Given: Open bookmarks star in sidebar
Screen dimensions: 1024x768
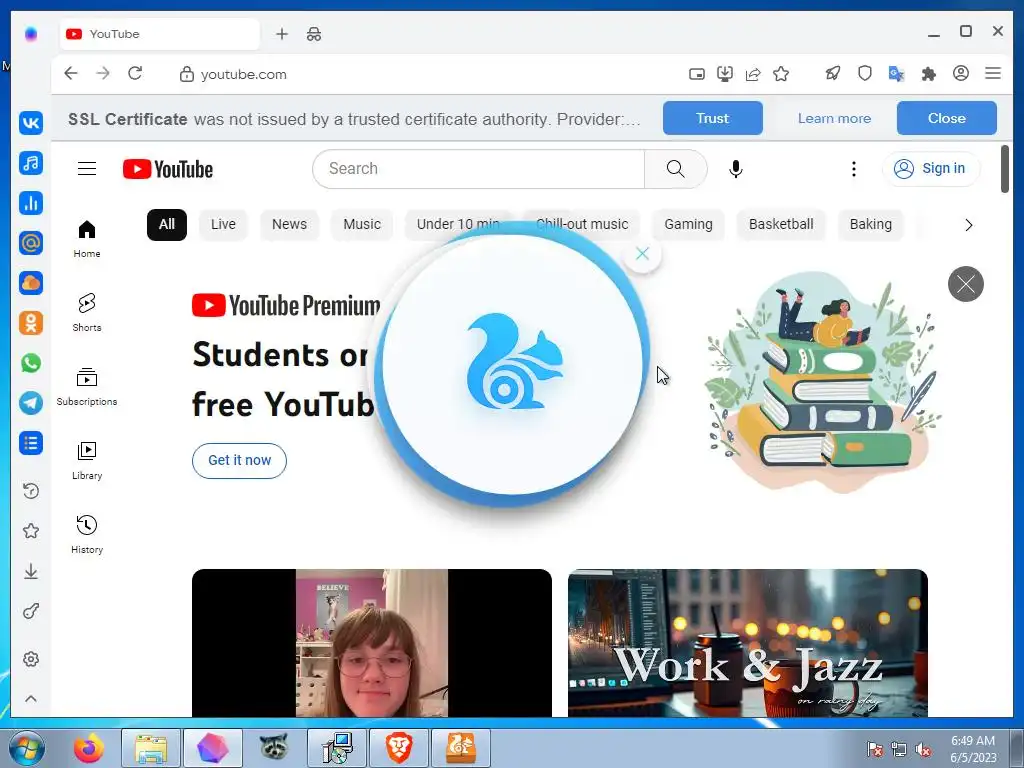Looking at the screenshot, I should [31, 531].
